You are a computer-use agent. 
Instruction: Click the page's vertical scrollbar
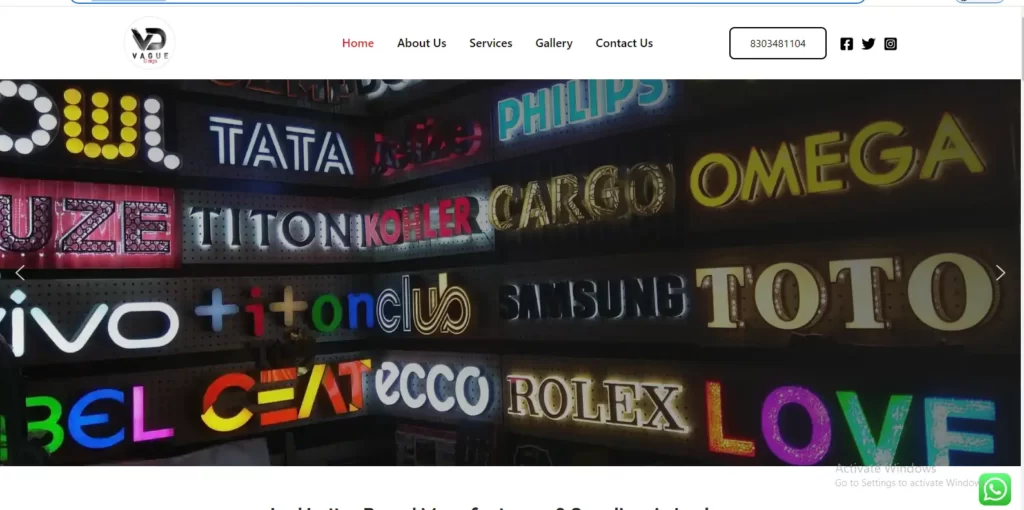(1018, 250)
